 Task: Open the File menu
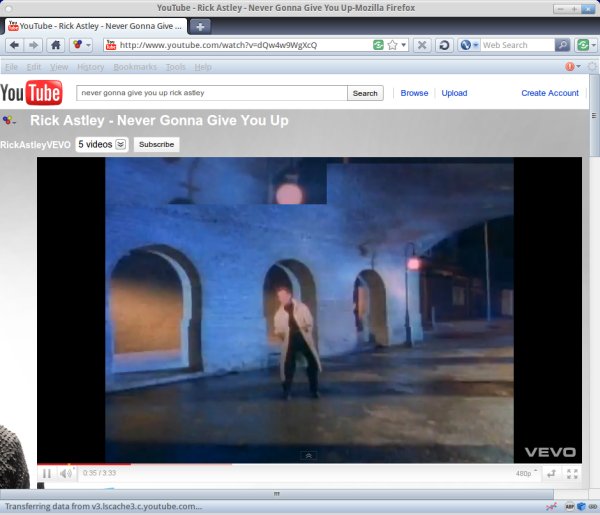11,67
